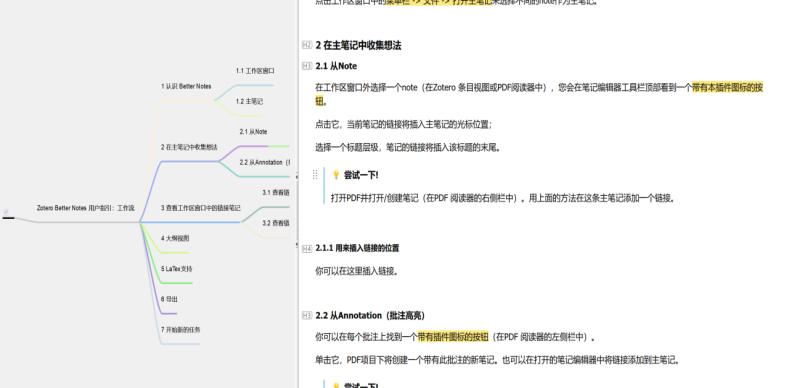Screen dimensions: 789x388
Task: Select mind map node '5 LaTex支持'
Action: 177,269
